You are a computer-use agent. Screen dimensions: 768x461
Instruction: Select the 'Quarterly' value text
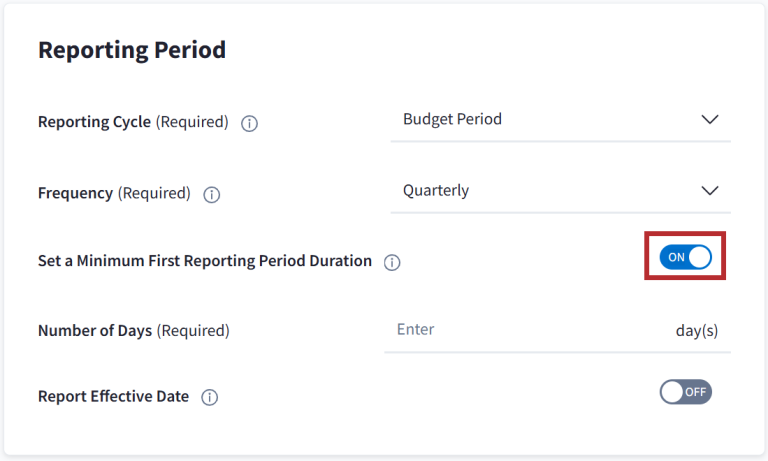coord(436,190)
